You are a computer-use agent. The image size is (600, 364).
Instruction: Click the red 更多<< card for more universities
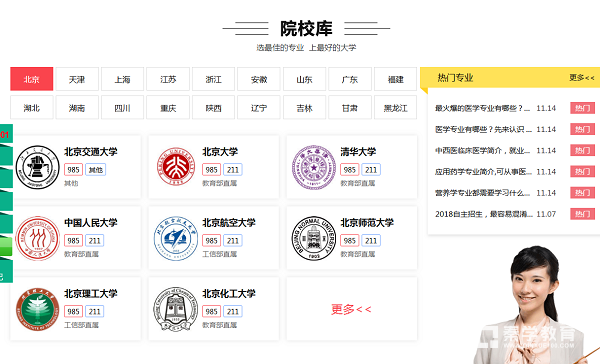[x=351, y=309]
